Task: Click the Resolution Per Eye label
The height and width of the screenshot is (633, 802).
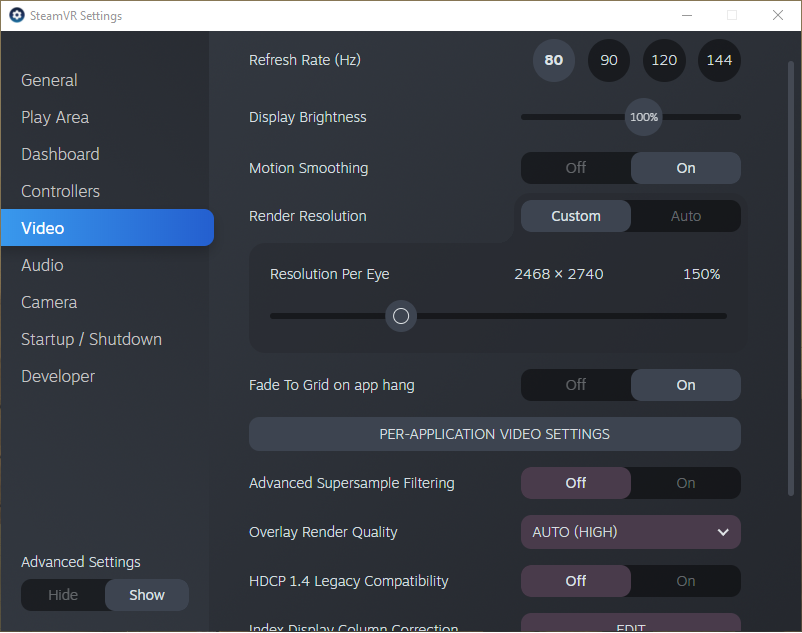Action: click(329, 274)
